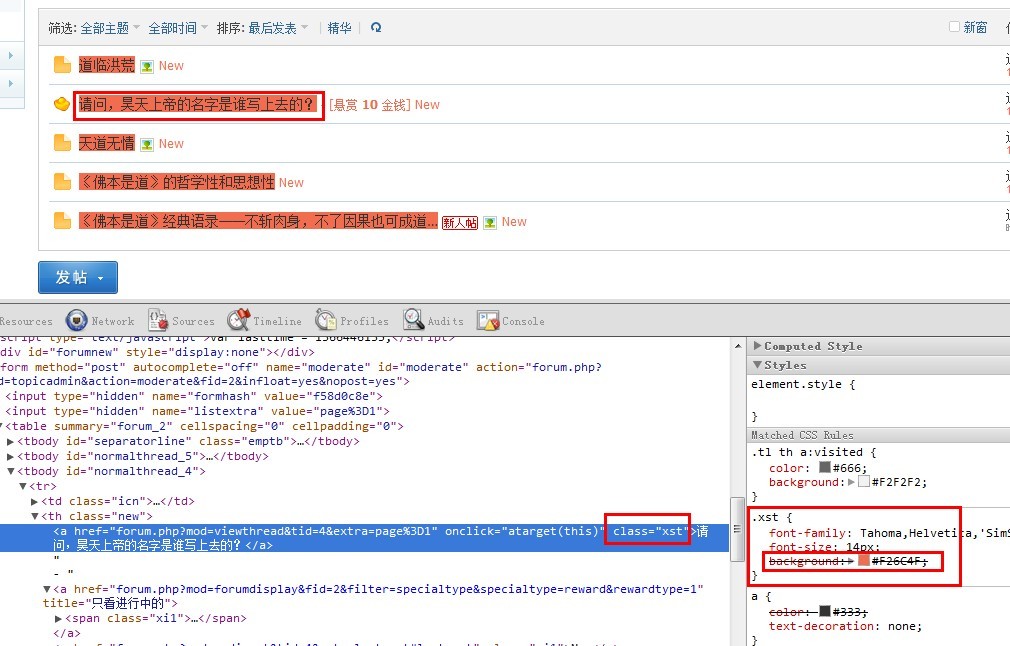Expand the Computed Style section
Screen dimensions: 1010x646
[758, 346]
